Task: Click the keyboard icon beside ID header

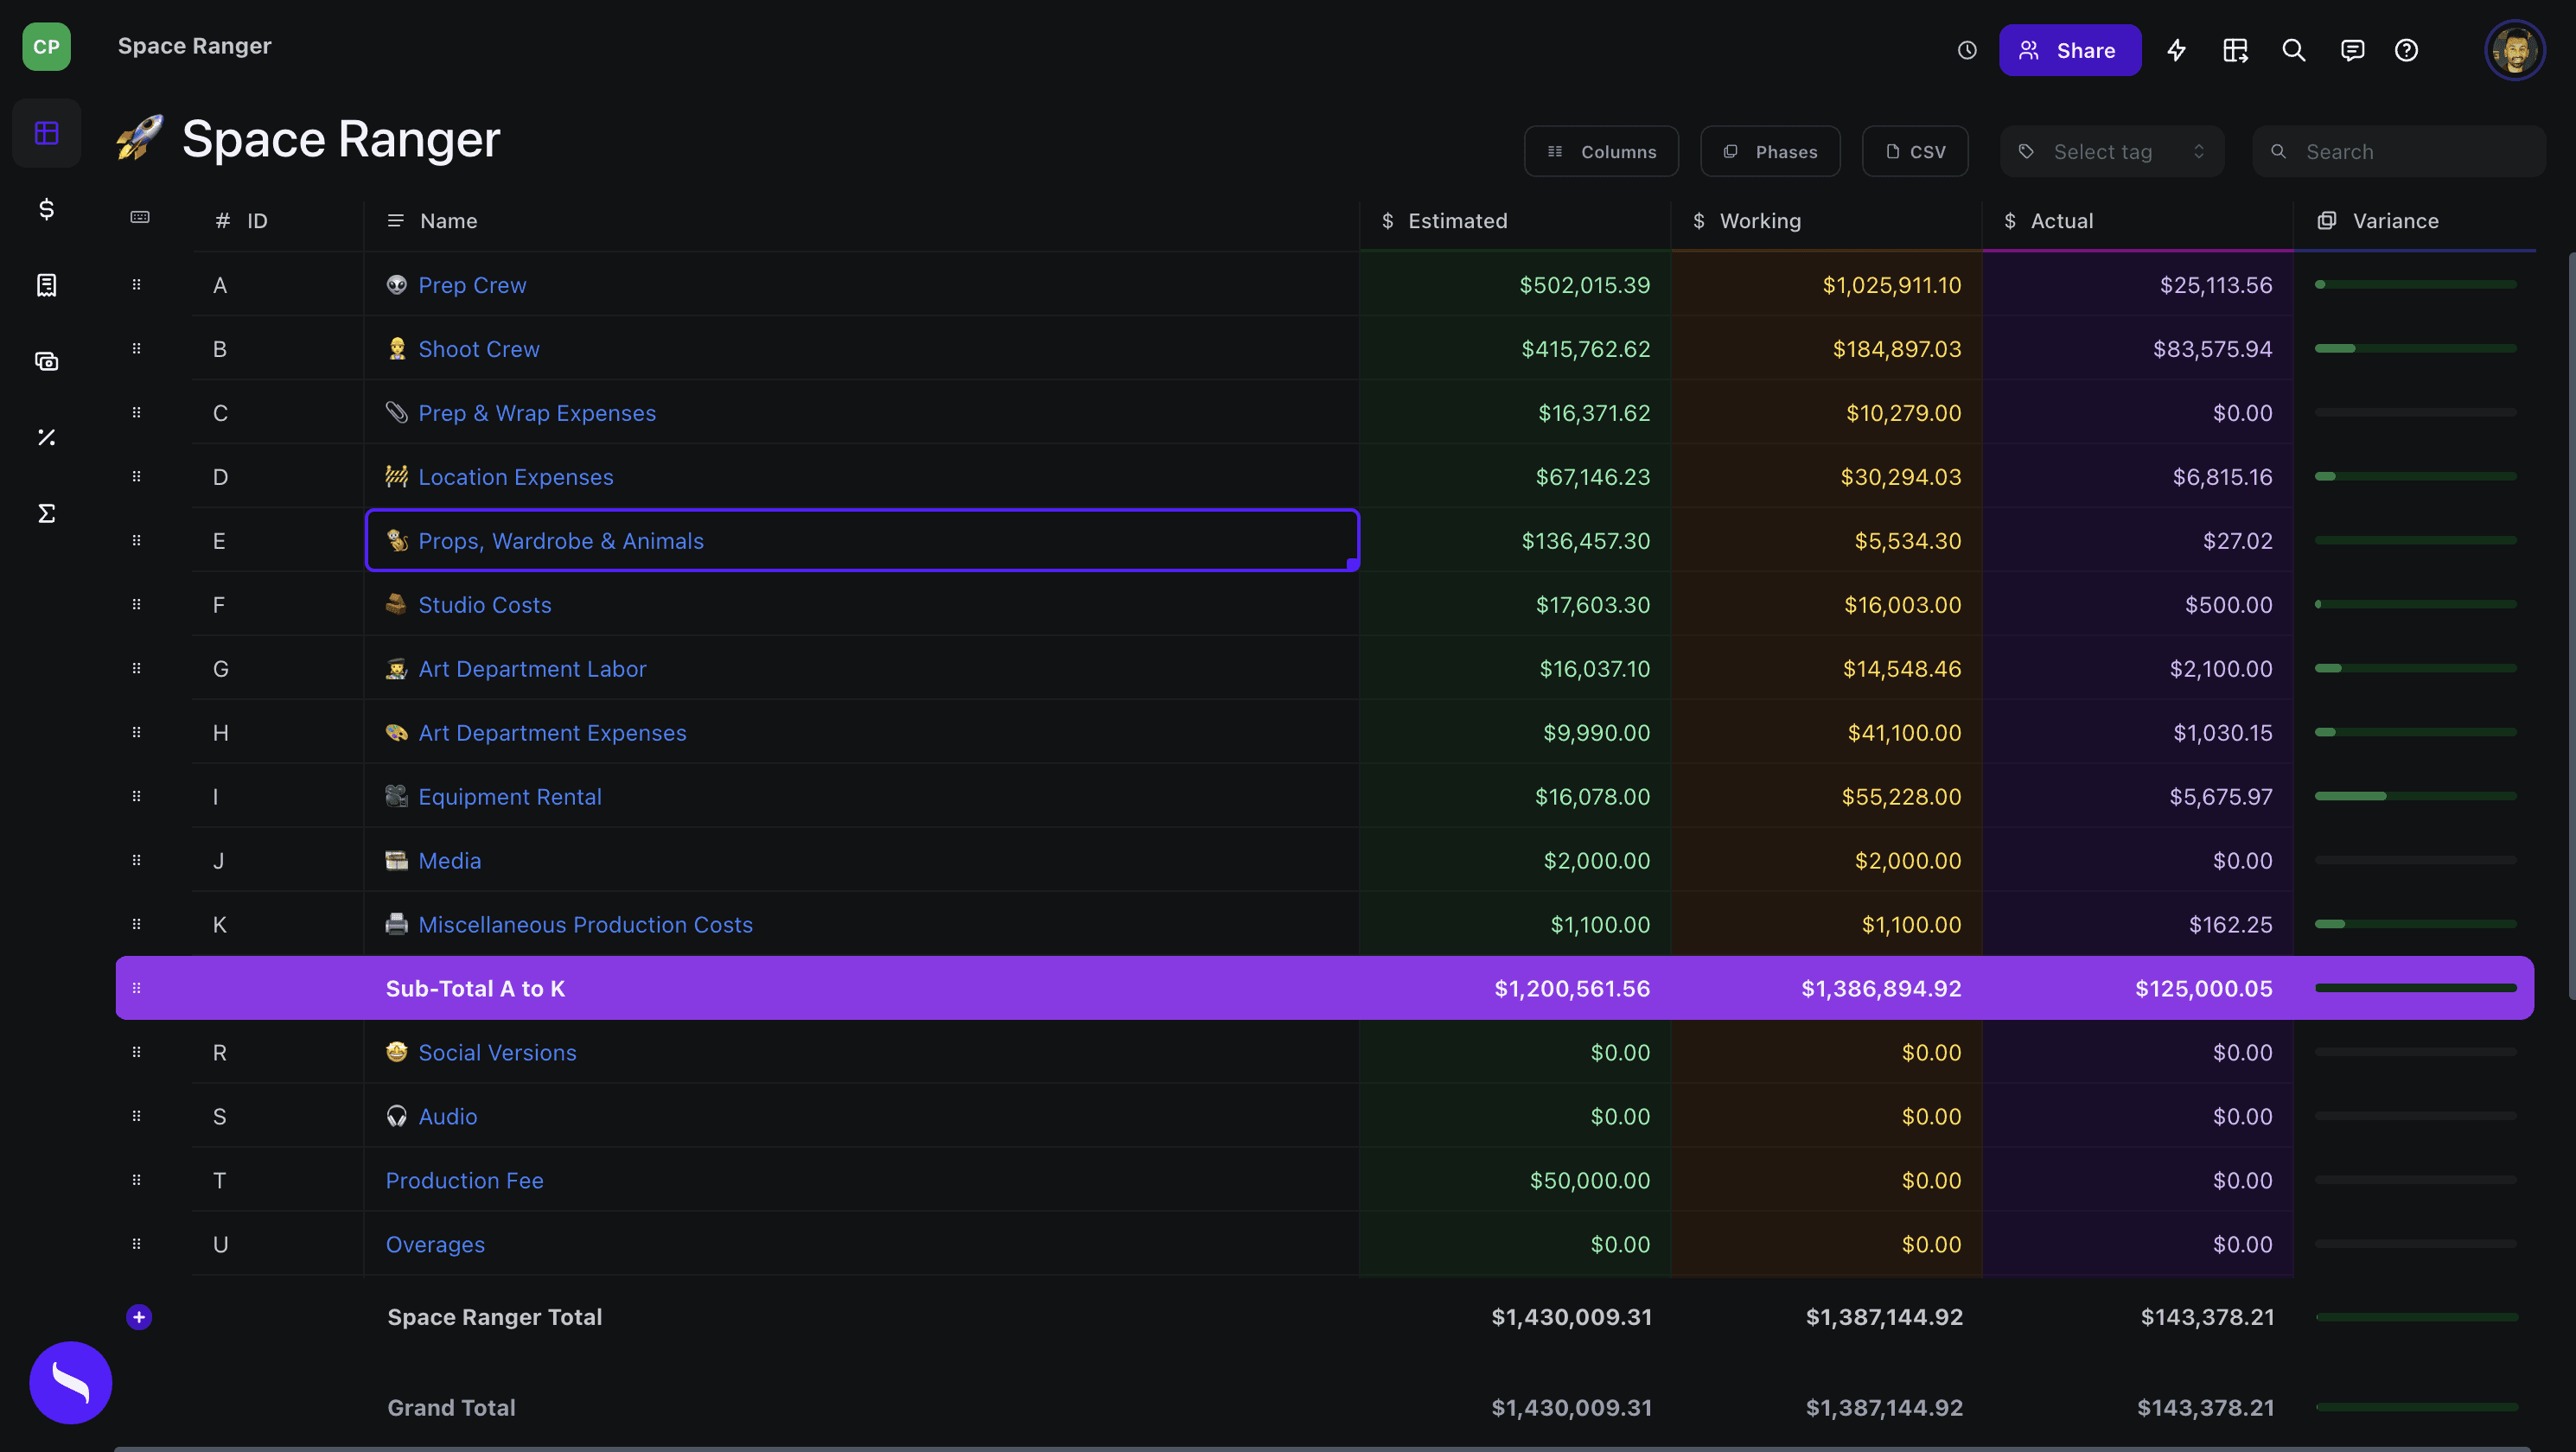Action: click(140, 218)
